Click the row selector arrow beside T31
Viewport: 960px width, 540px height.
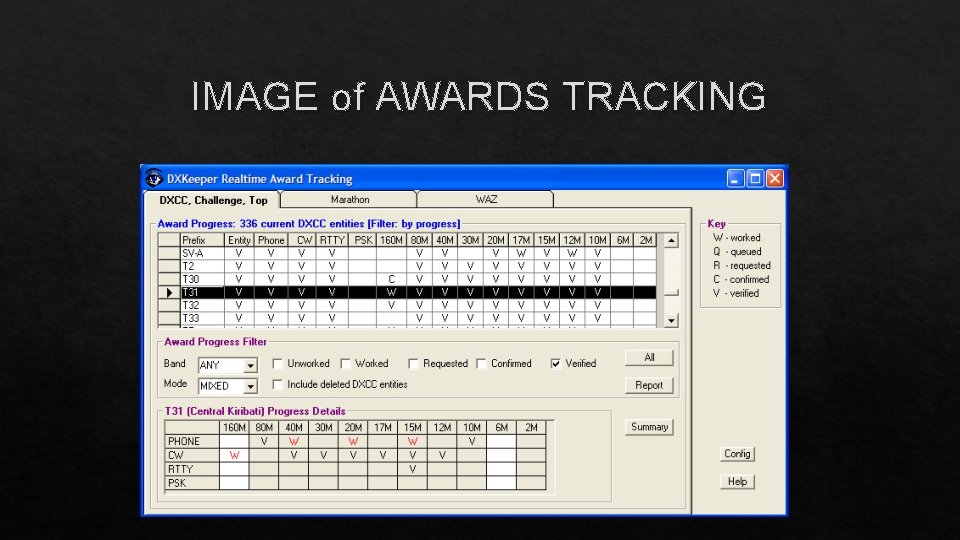(x=169, y=293)
